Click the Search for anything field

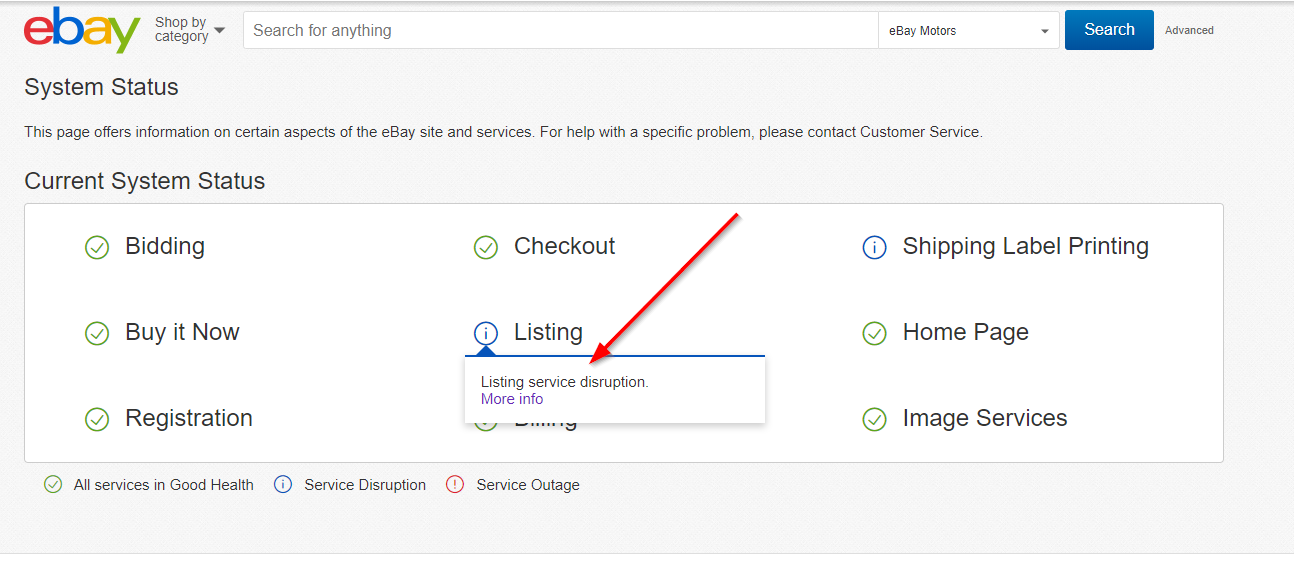coord(561,31)
